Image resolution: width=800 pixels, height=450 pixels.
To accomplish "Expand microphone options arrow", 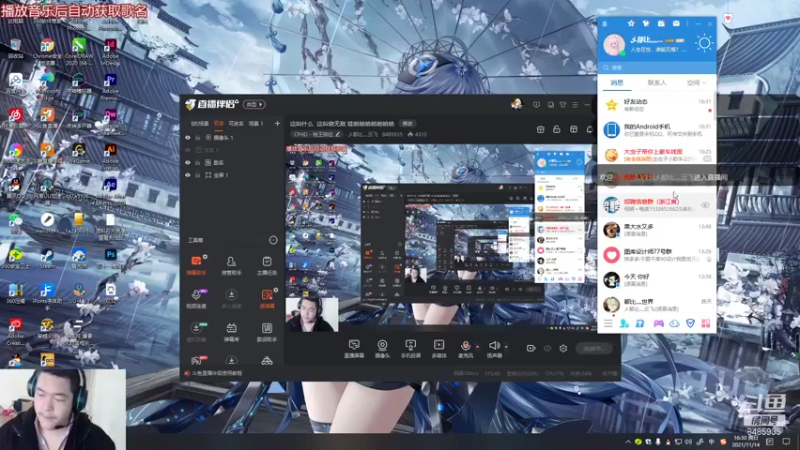I will 478,347.
